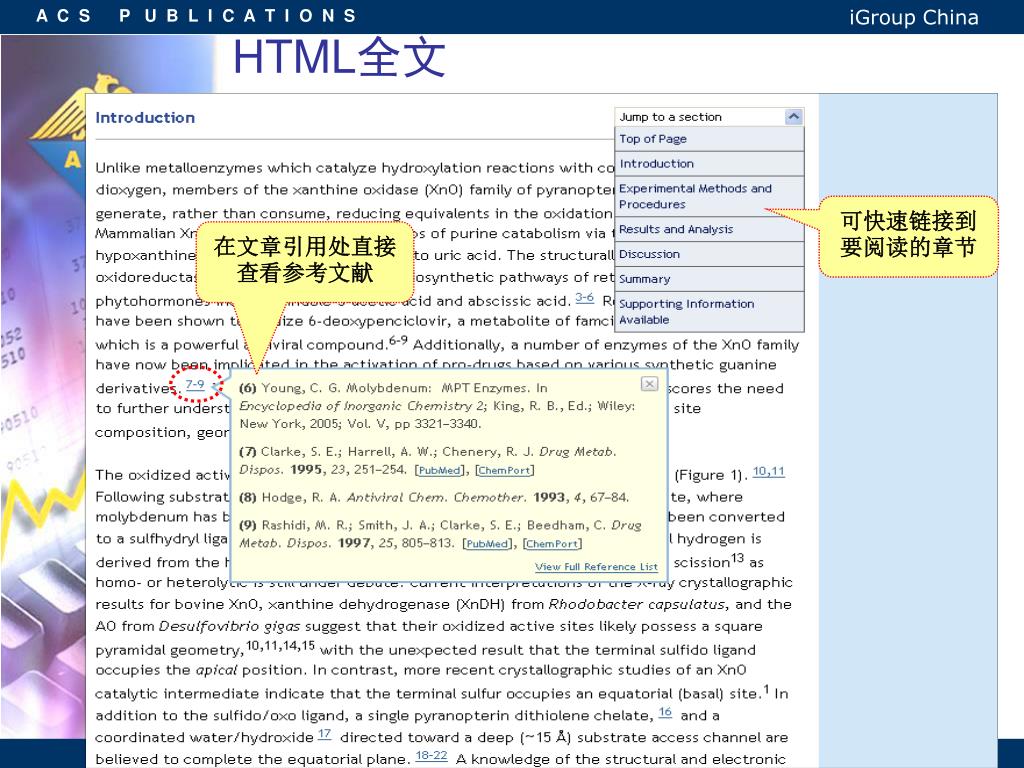
Task: Click the ACS PUBLICATIONS header text
Action: point(197,16)
